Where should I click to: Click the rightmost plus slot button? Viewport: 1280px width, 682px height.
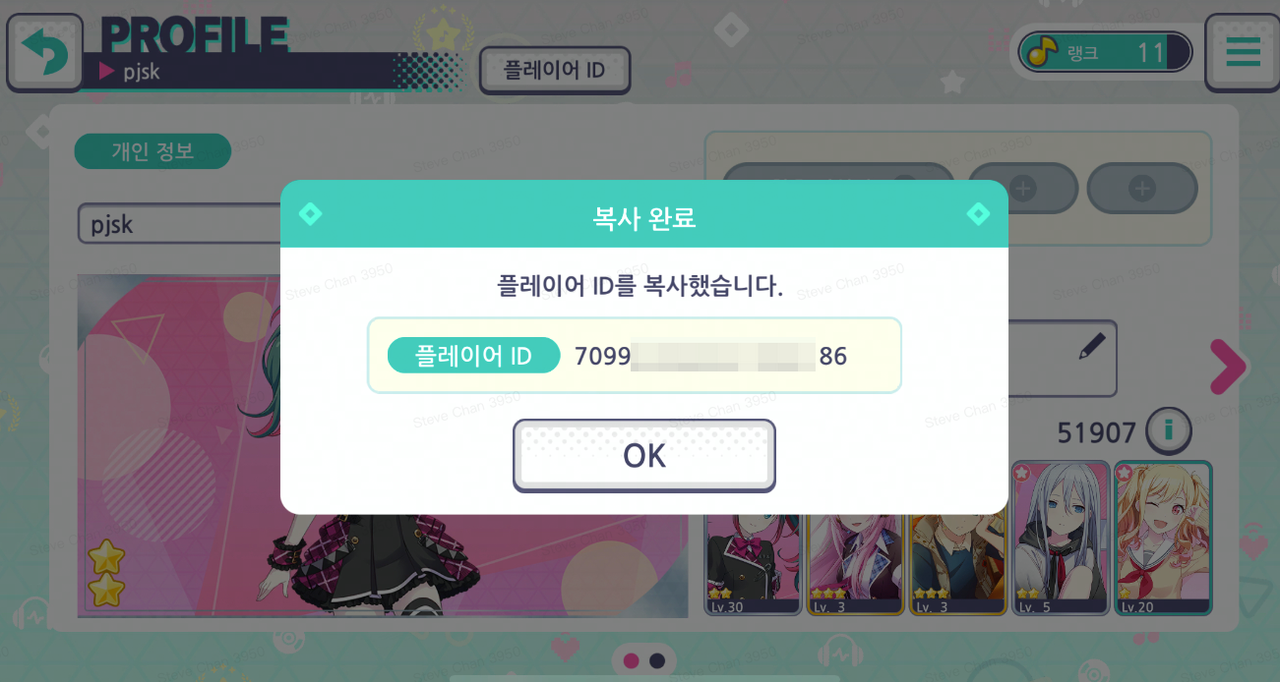pyautogui.click(x=1142, y=188)
